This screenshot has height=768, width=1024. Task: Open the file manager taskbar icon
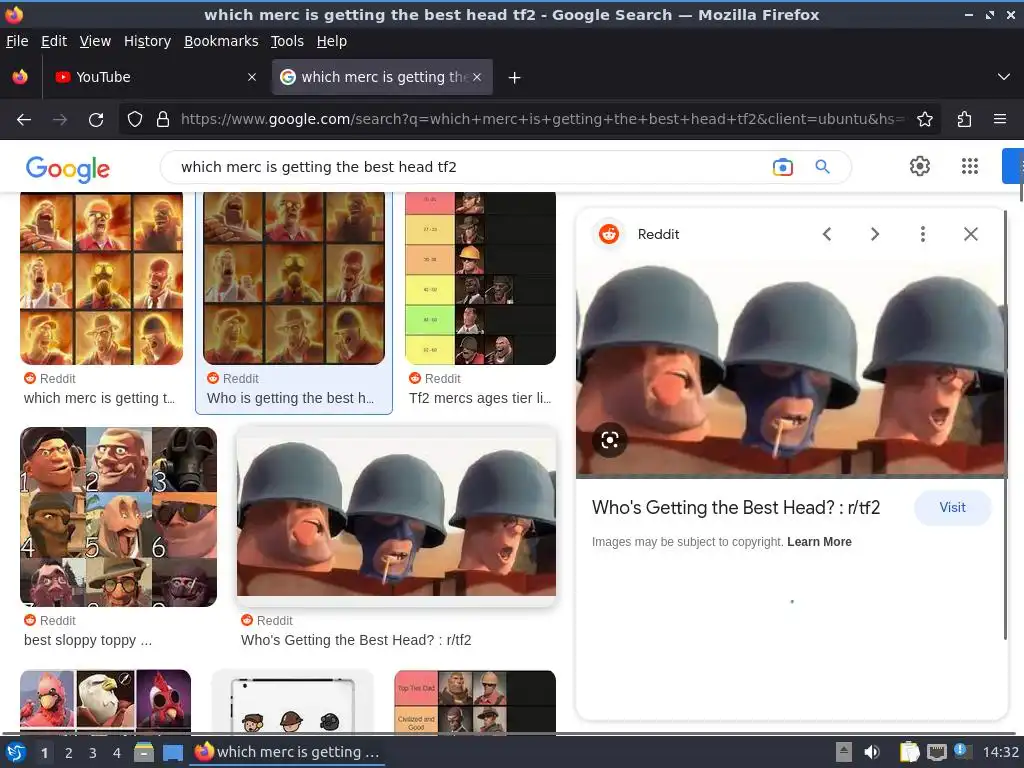144,753
